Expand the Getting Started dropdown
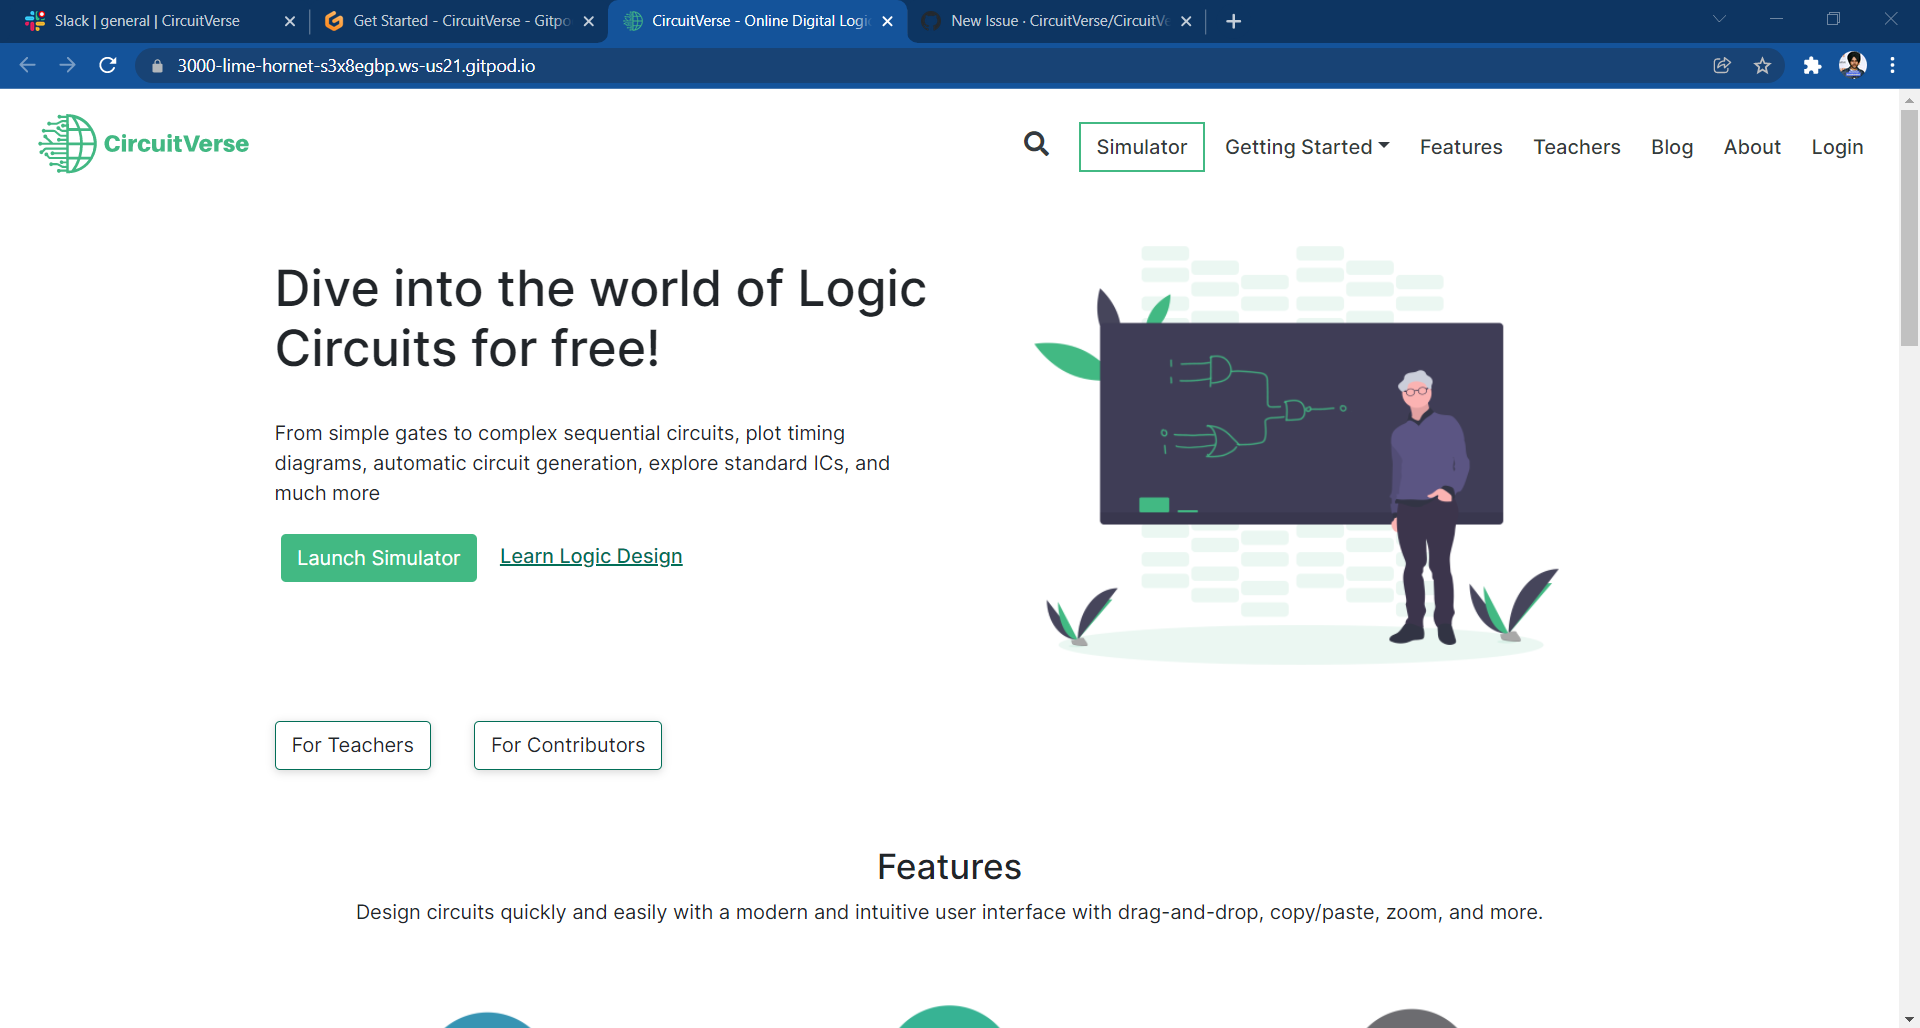 tap(1306, 146)
